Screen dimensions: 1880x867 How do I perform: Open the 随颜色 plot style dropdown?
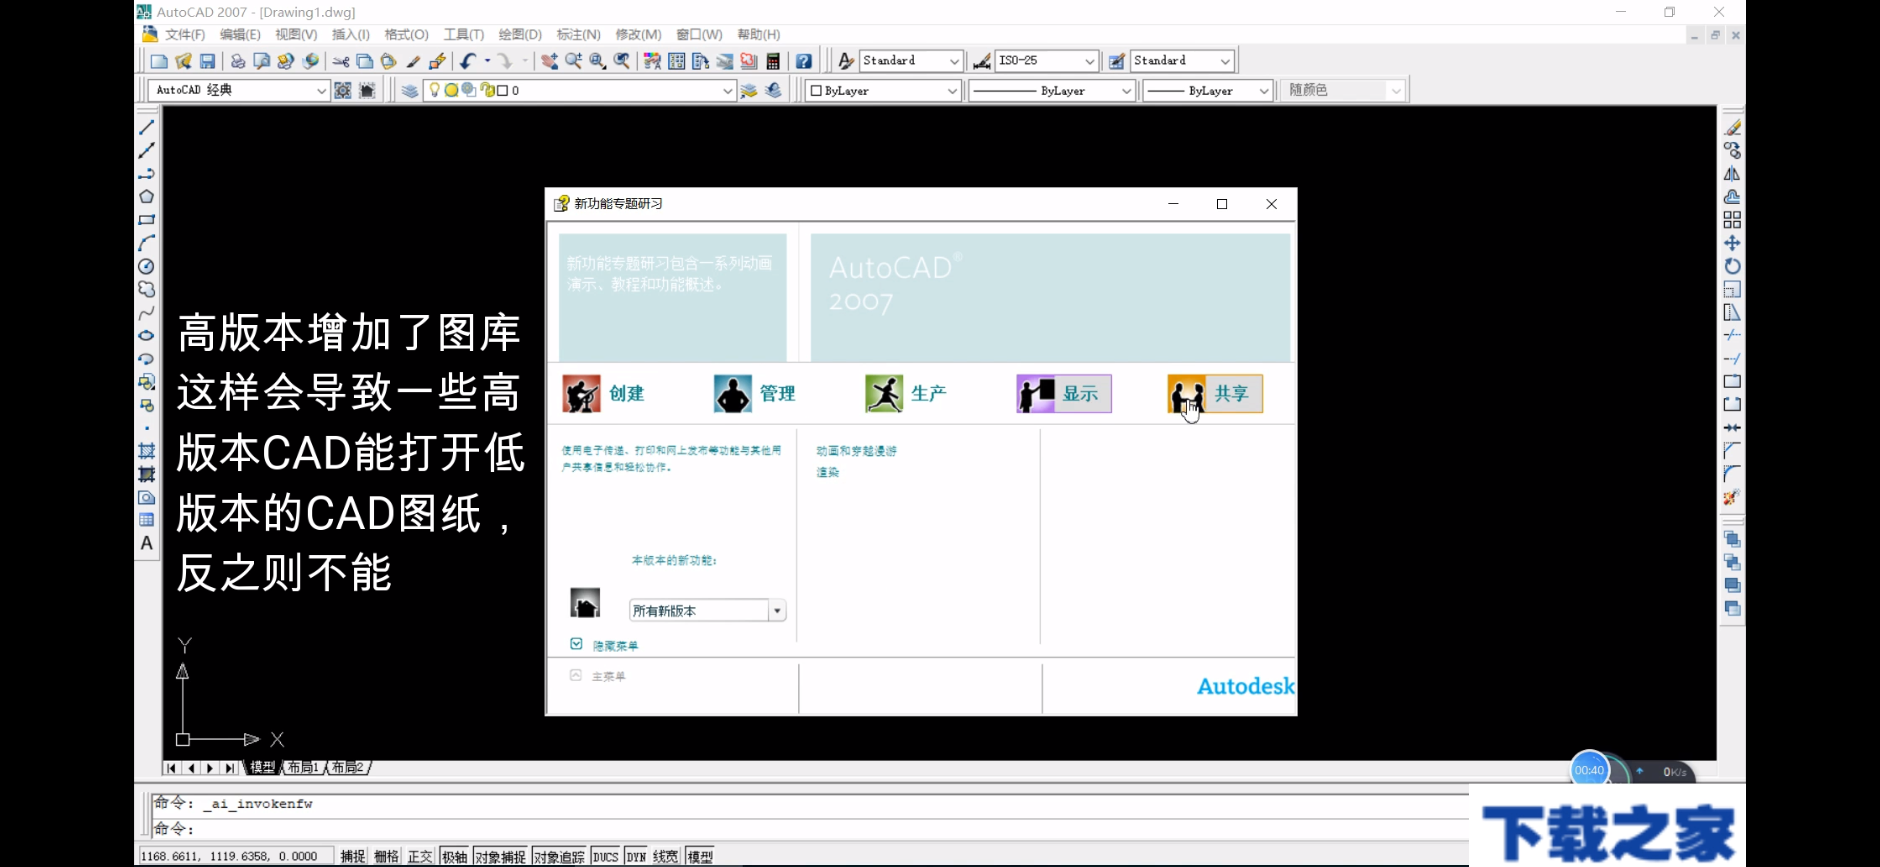coord(1342,90)
